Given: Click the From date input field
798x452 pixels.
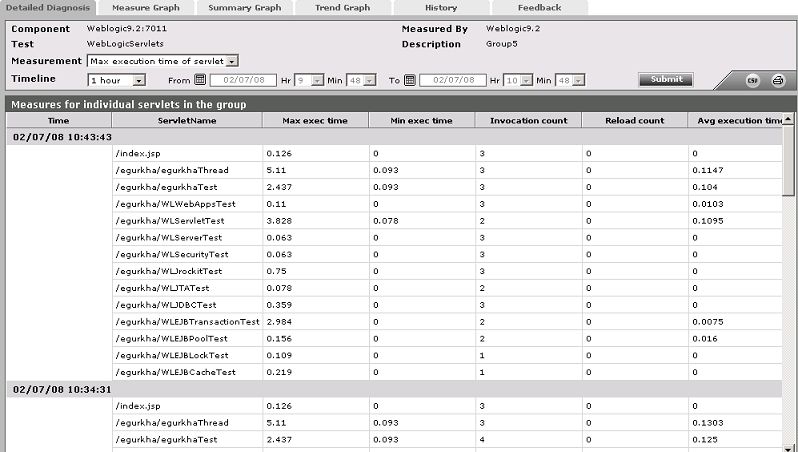Looking at the screenshot, I should (x=243, y=80).
